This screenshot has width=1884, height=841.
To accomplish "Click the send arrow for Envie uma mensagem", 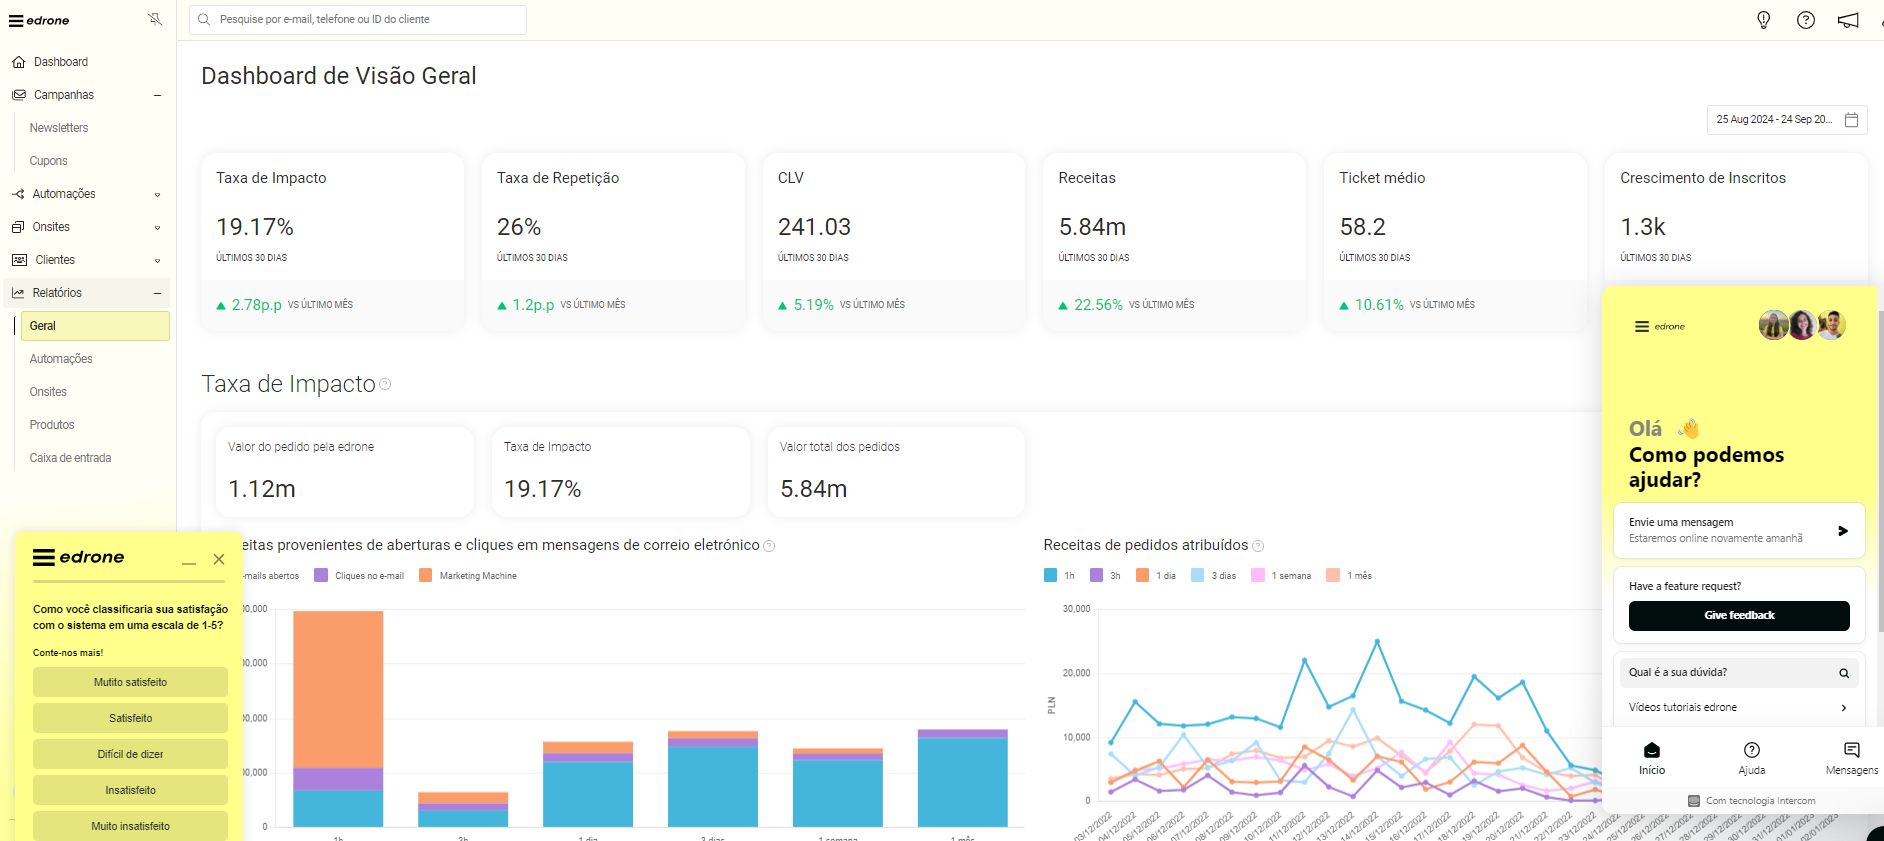I will [1842, 531].
